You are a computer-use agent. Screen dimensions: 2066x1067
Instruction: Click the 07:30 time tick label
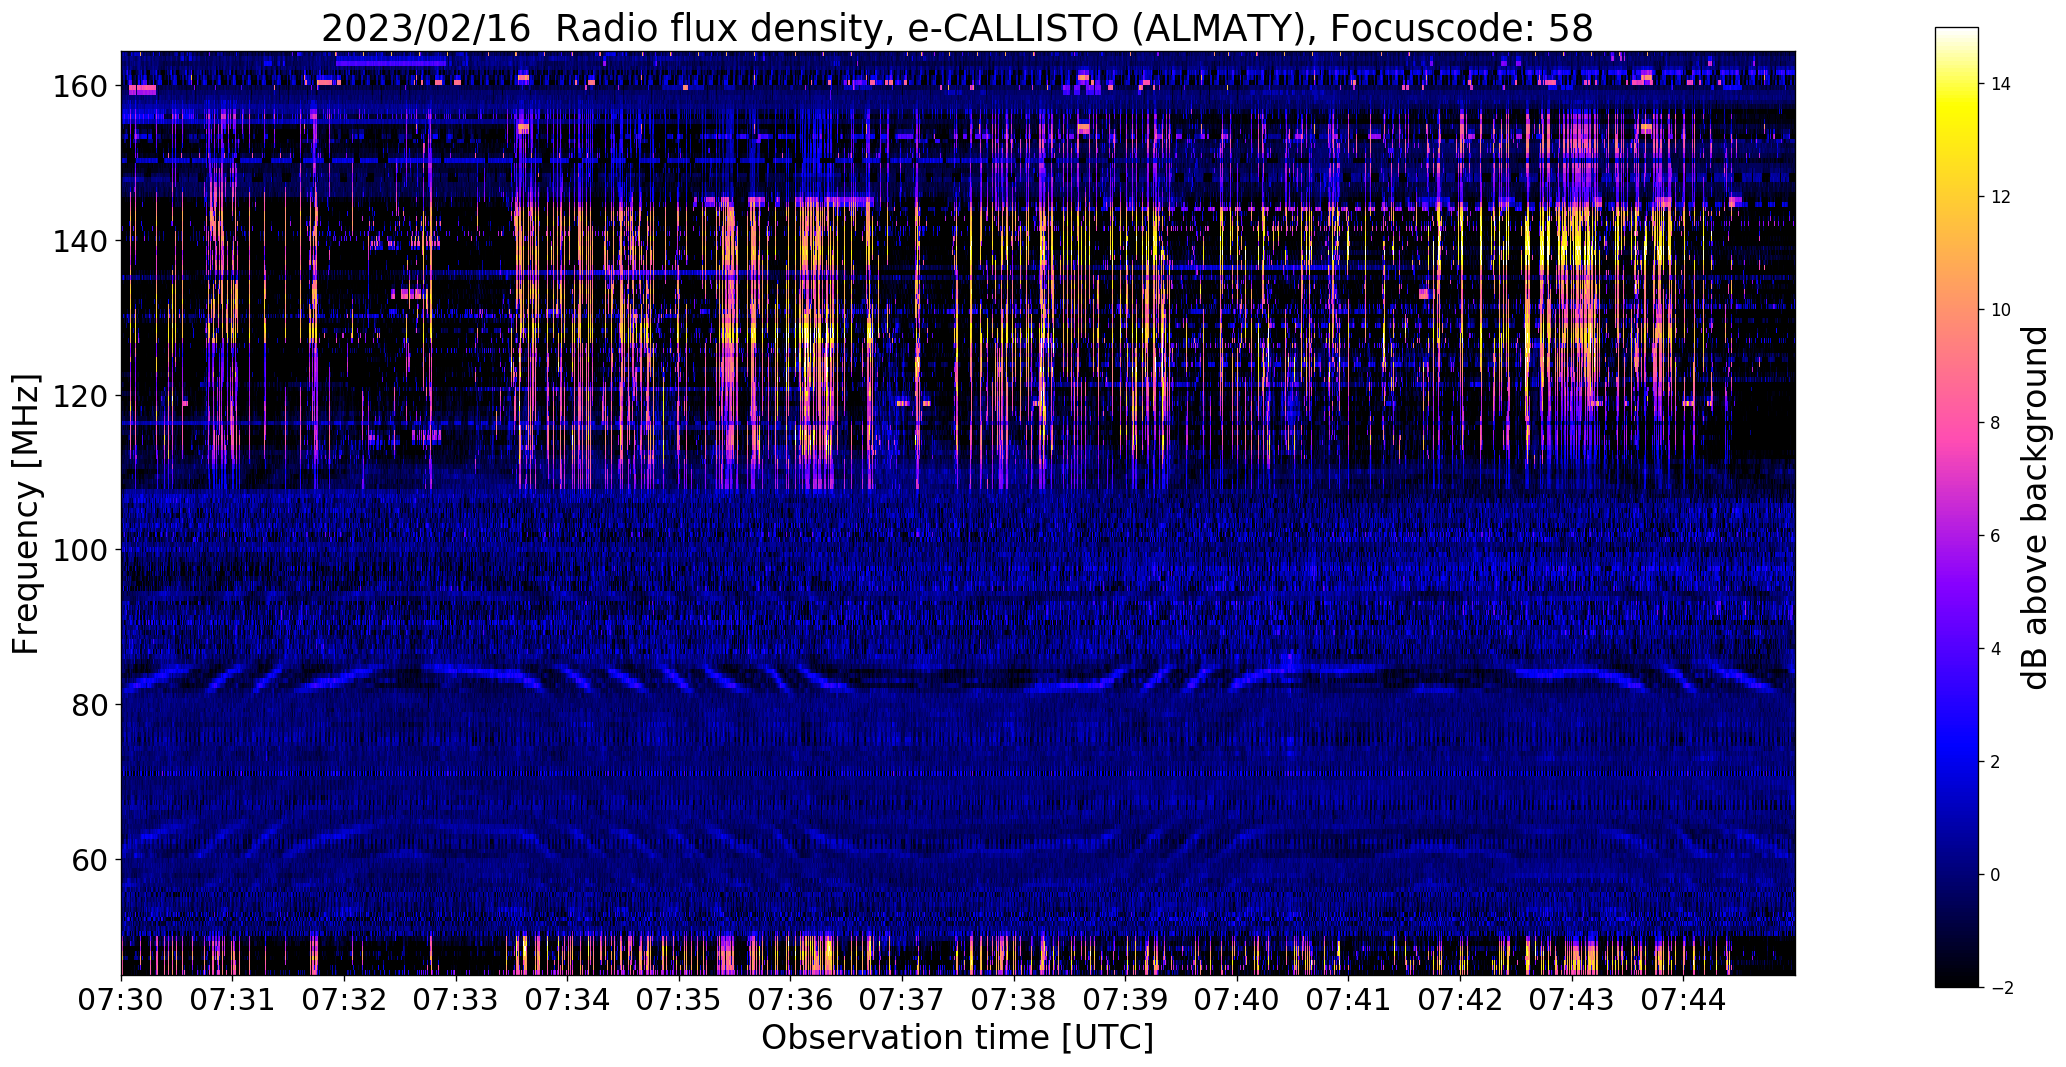click(x=122, y=1000)
